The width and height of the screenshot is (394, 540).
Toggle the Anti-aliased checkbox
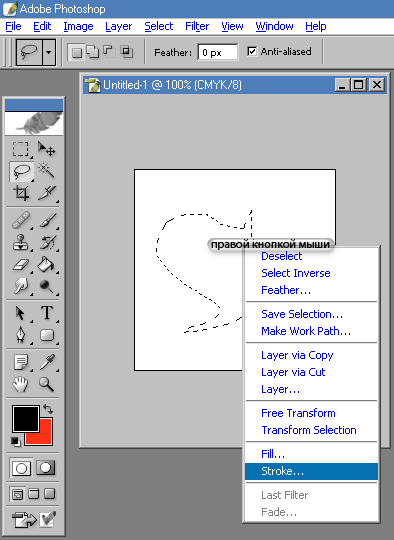[x=252, y=51]
